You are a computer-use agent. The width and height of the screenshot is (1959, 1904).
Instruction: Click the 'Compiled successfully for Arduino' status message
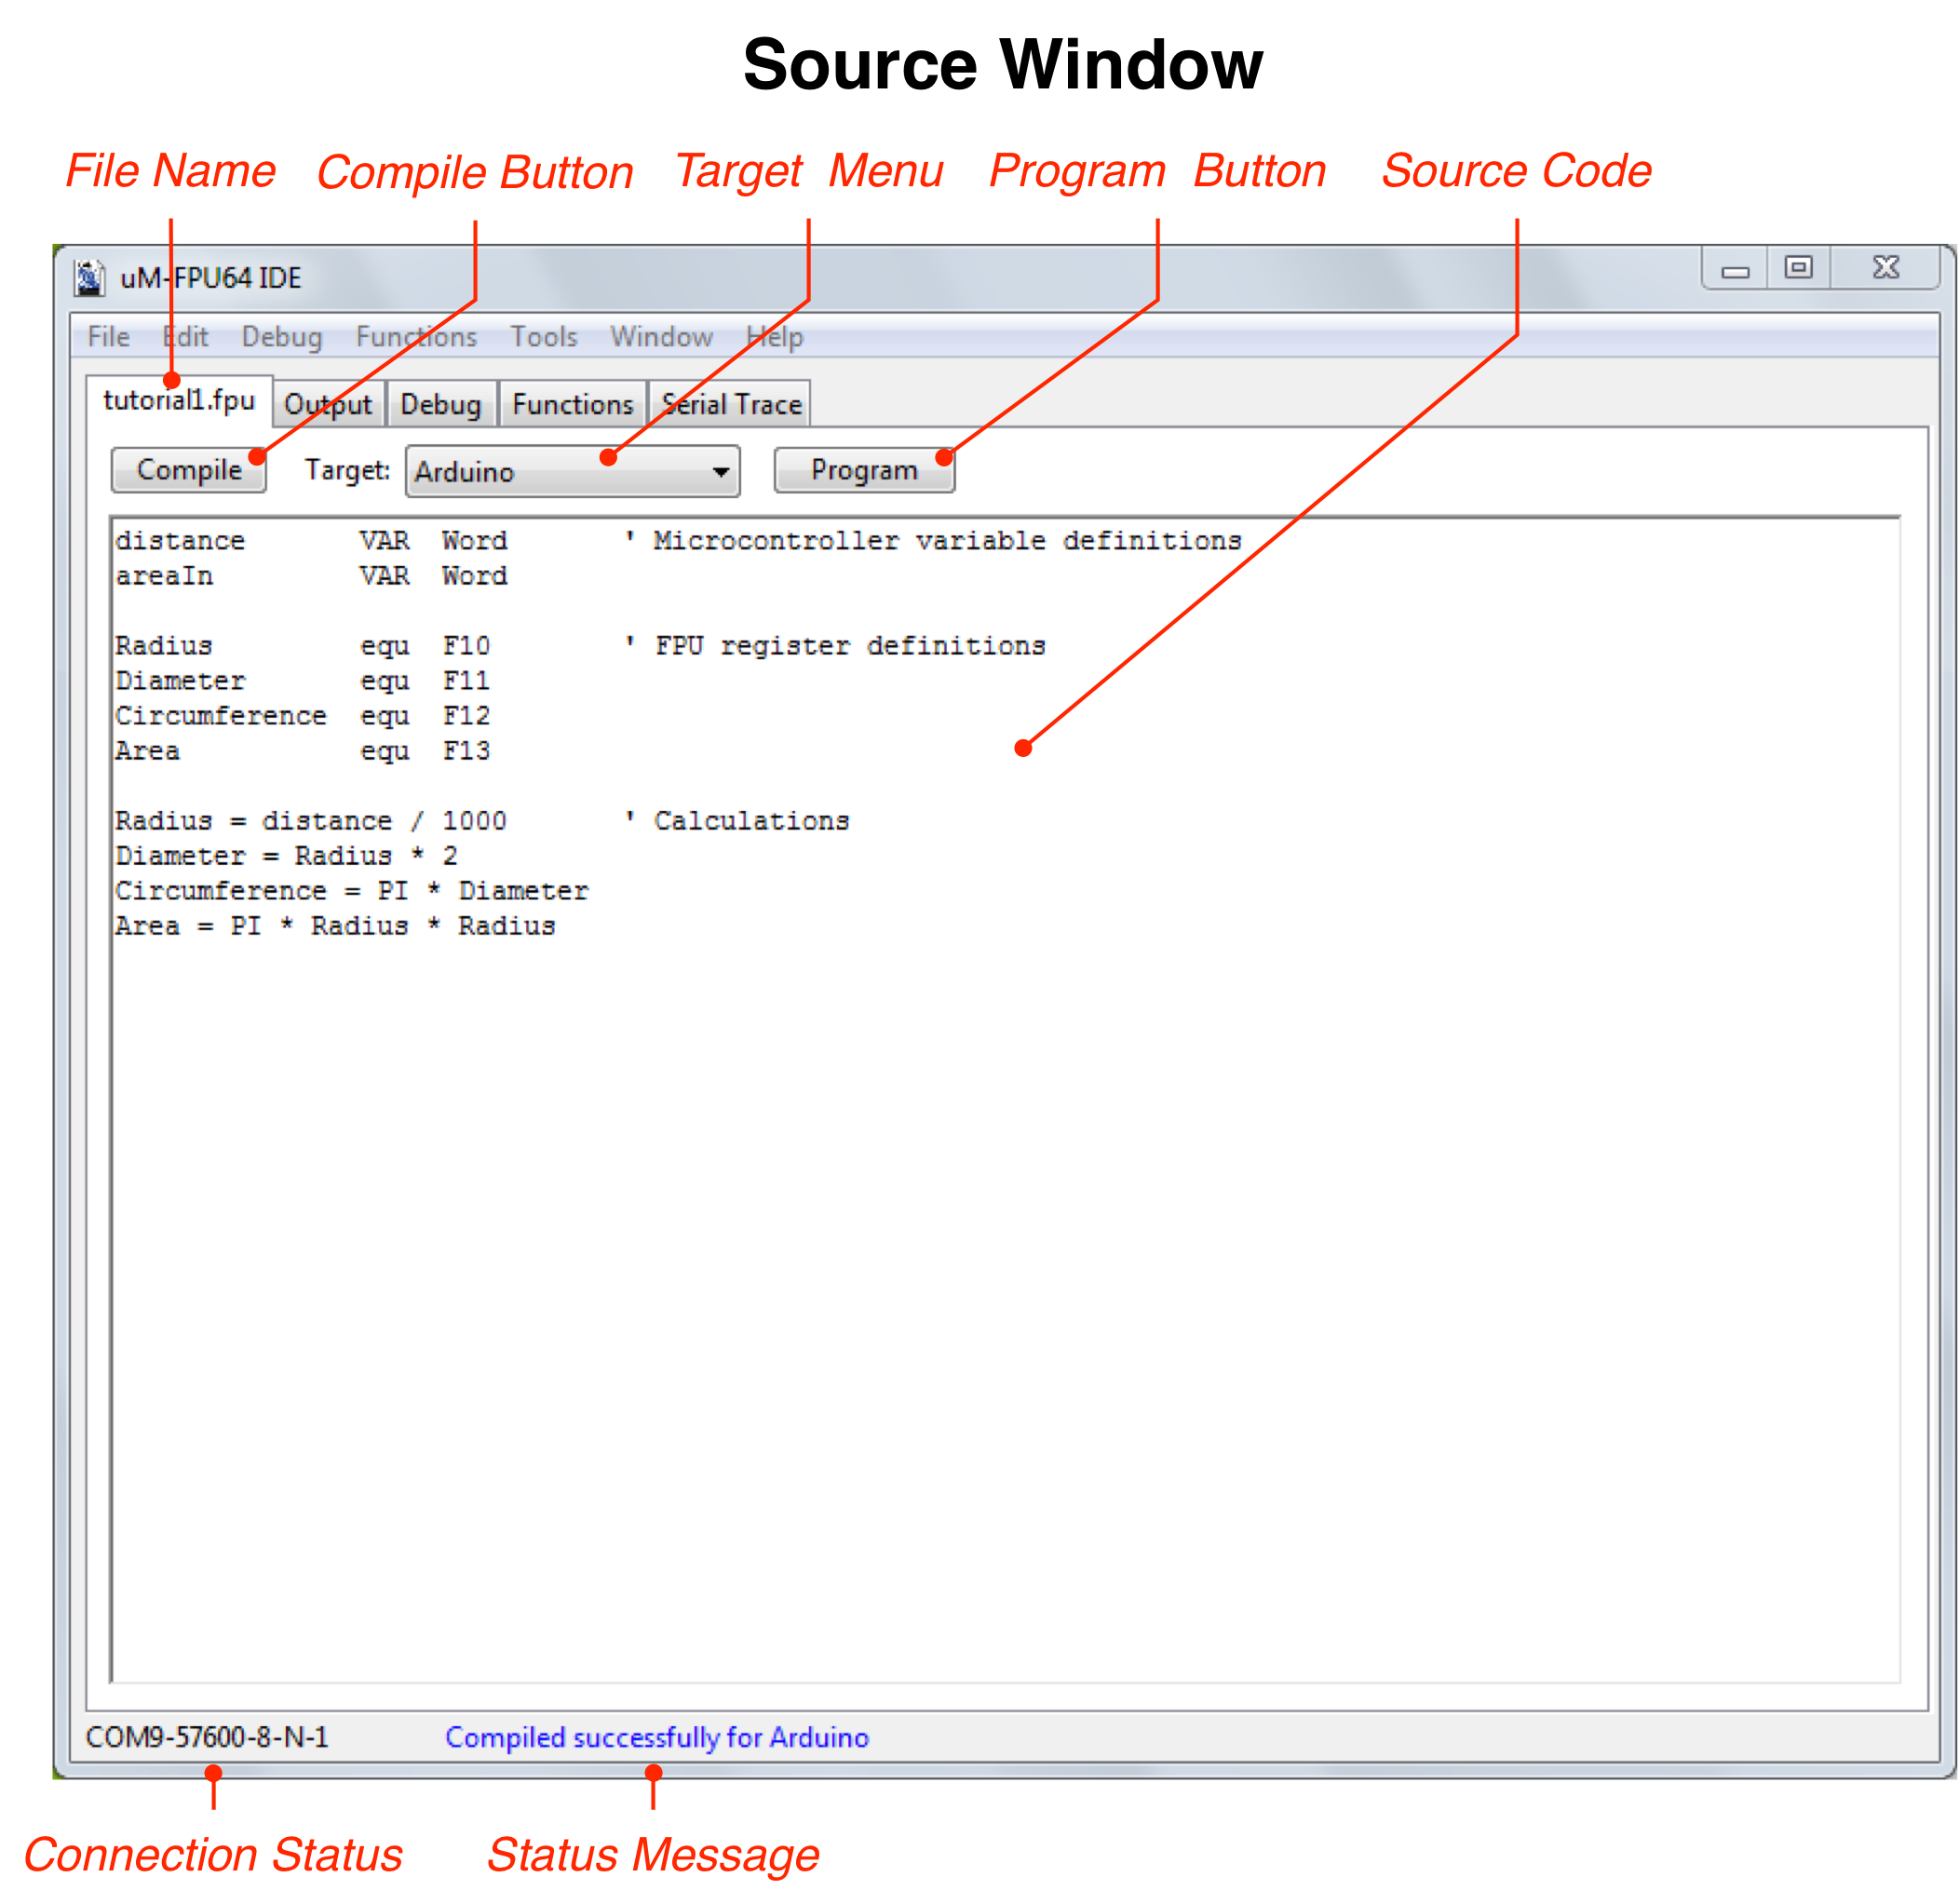(x=657, y=1737)
